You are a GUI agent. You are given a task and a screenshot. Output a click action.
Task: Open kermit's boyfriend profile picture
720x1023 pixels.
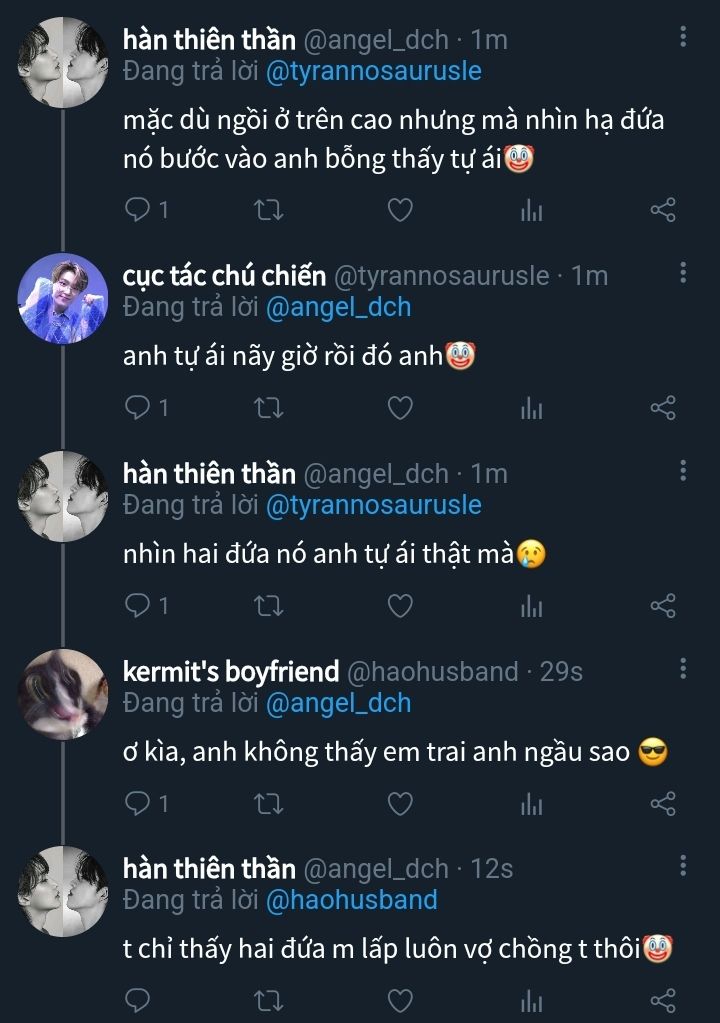coord(64,693)
